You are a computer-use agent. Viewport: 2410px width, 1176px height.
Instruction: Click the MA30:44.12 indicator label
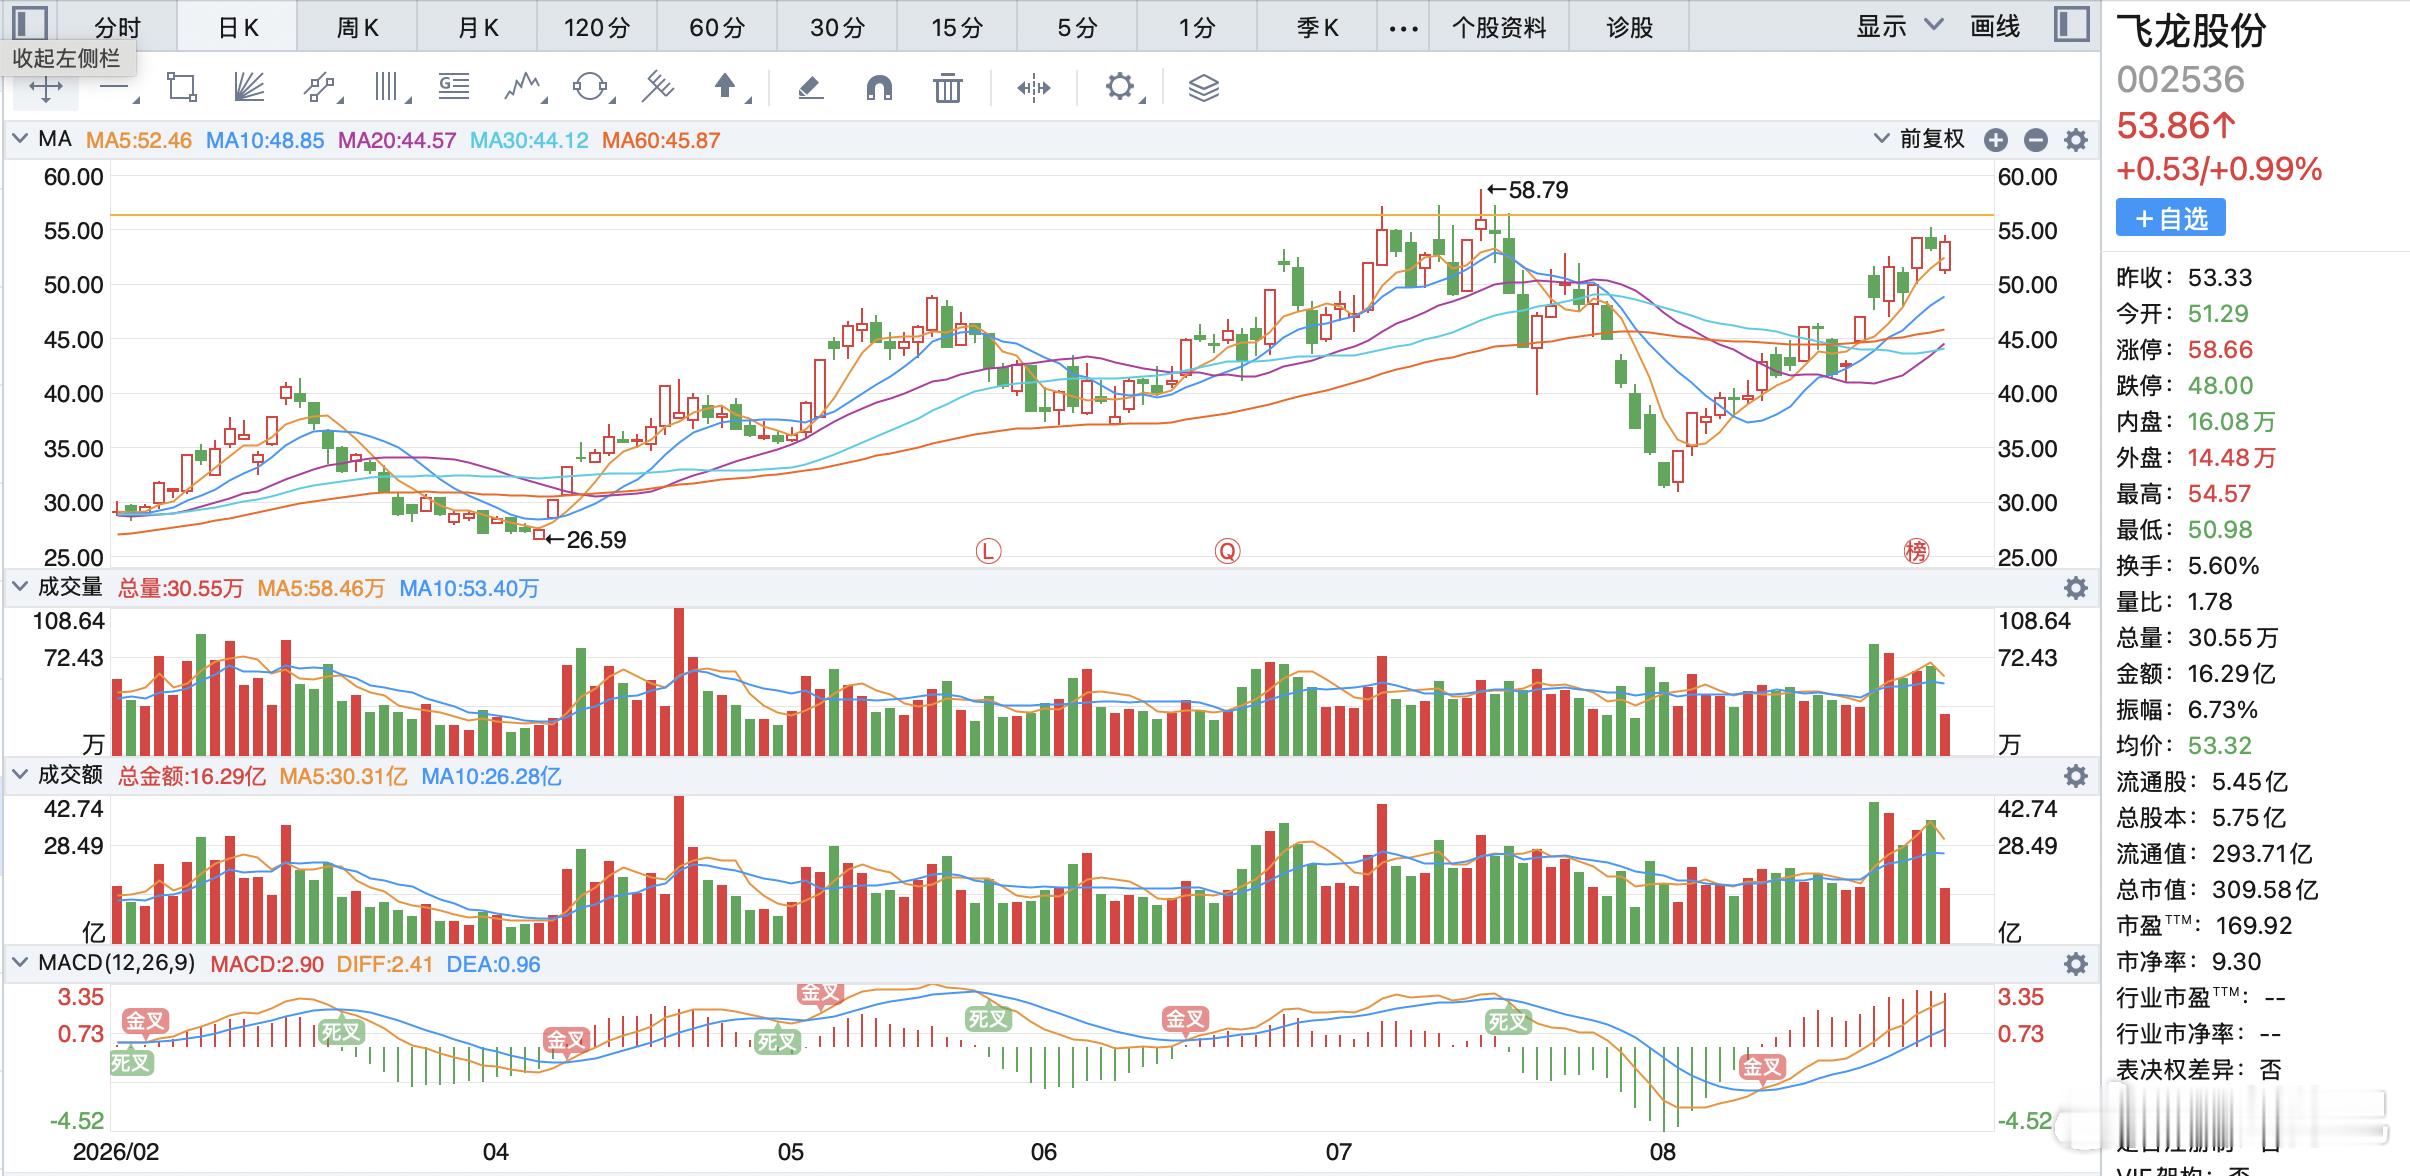[529, 141]
